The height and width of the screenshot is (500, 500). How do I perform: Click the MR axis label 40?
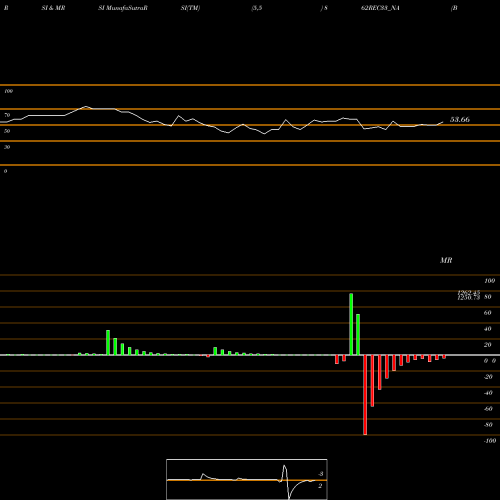click(x=488, y=329)
